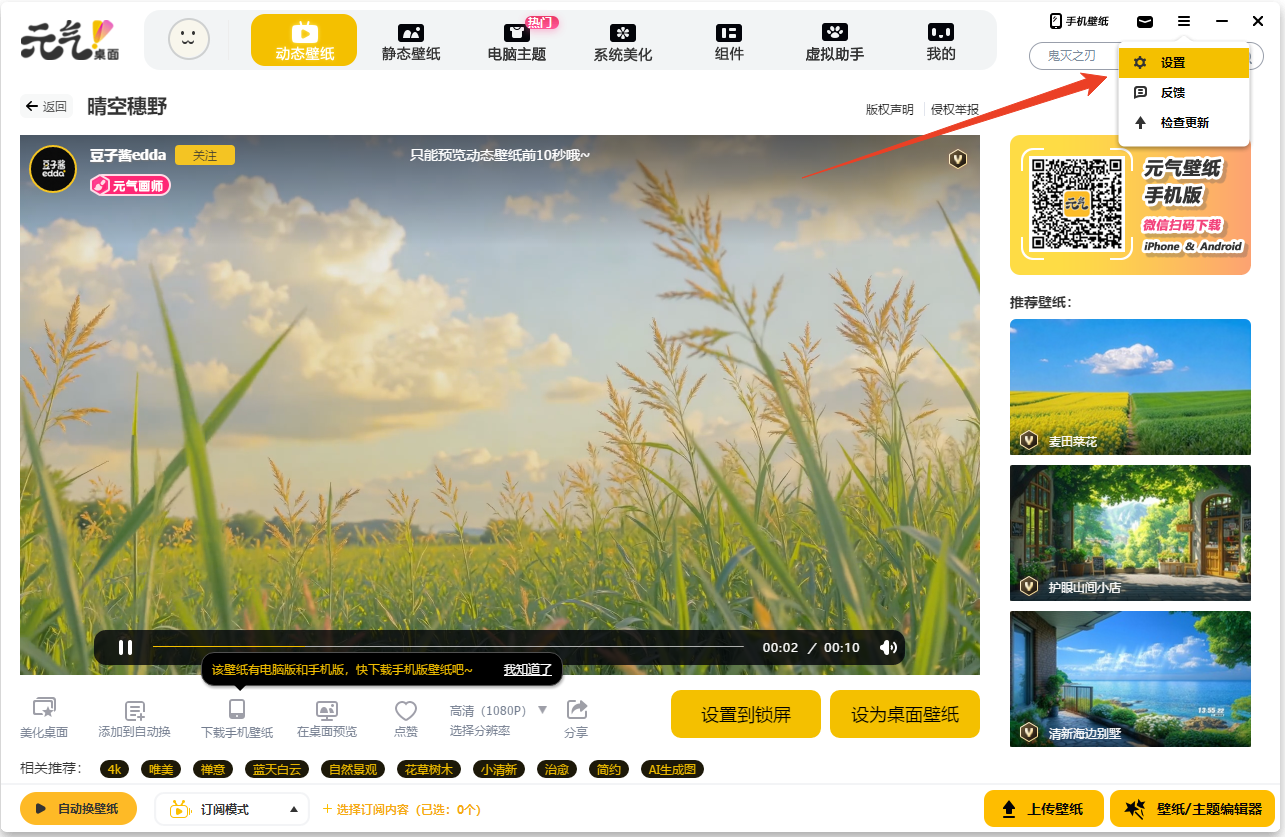Image resolution: width=1285 pixels, height=837 pixels.
Task: Click 我知道了 to dismiss the tooltip
Action: [x=527, y=670]
